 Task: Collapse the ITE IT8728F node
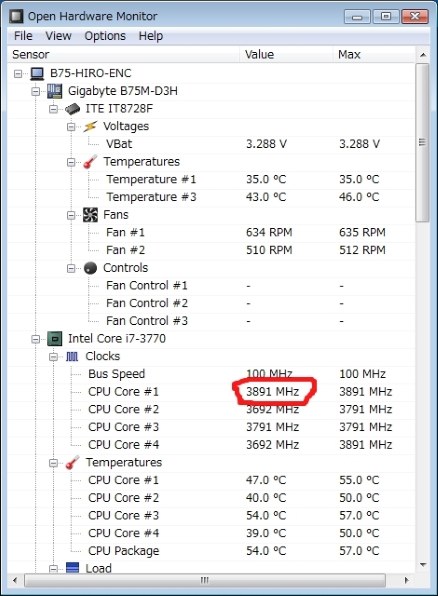(x=53, y=109)
